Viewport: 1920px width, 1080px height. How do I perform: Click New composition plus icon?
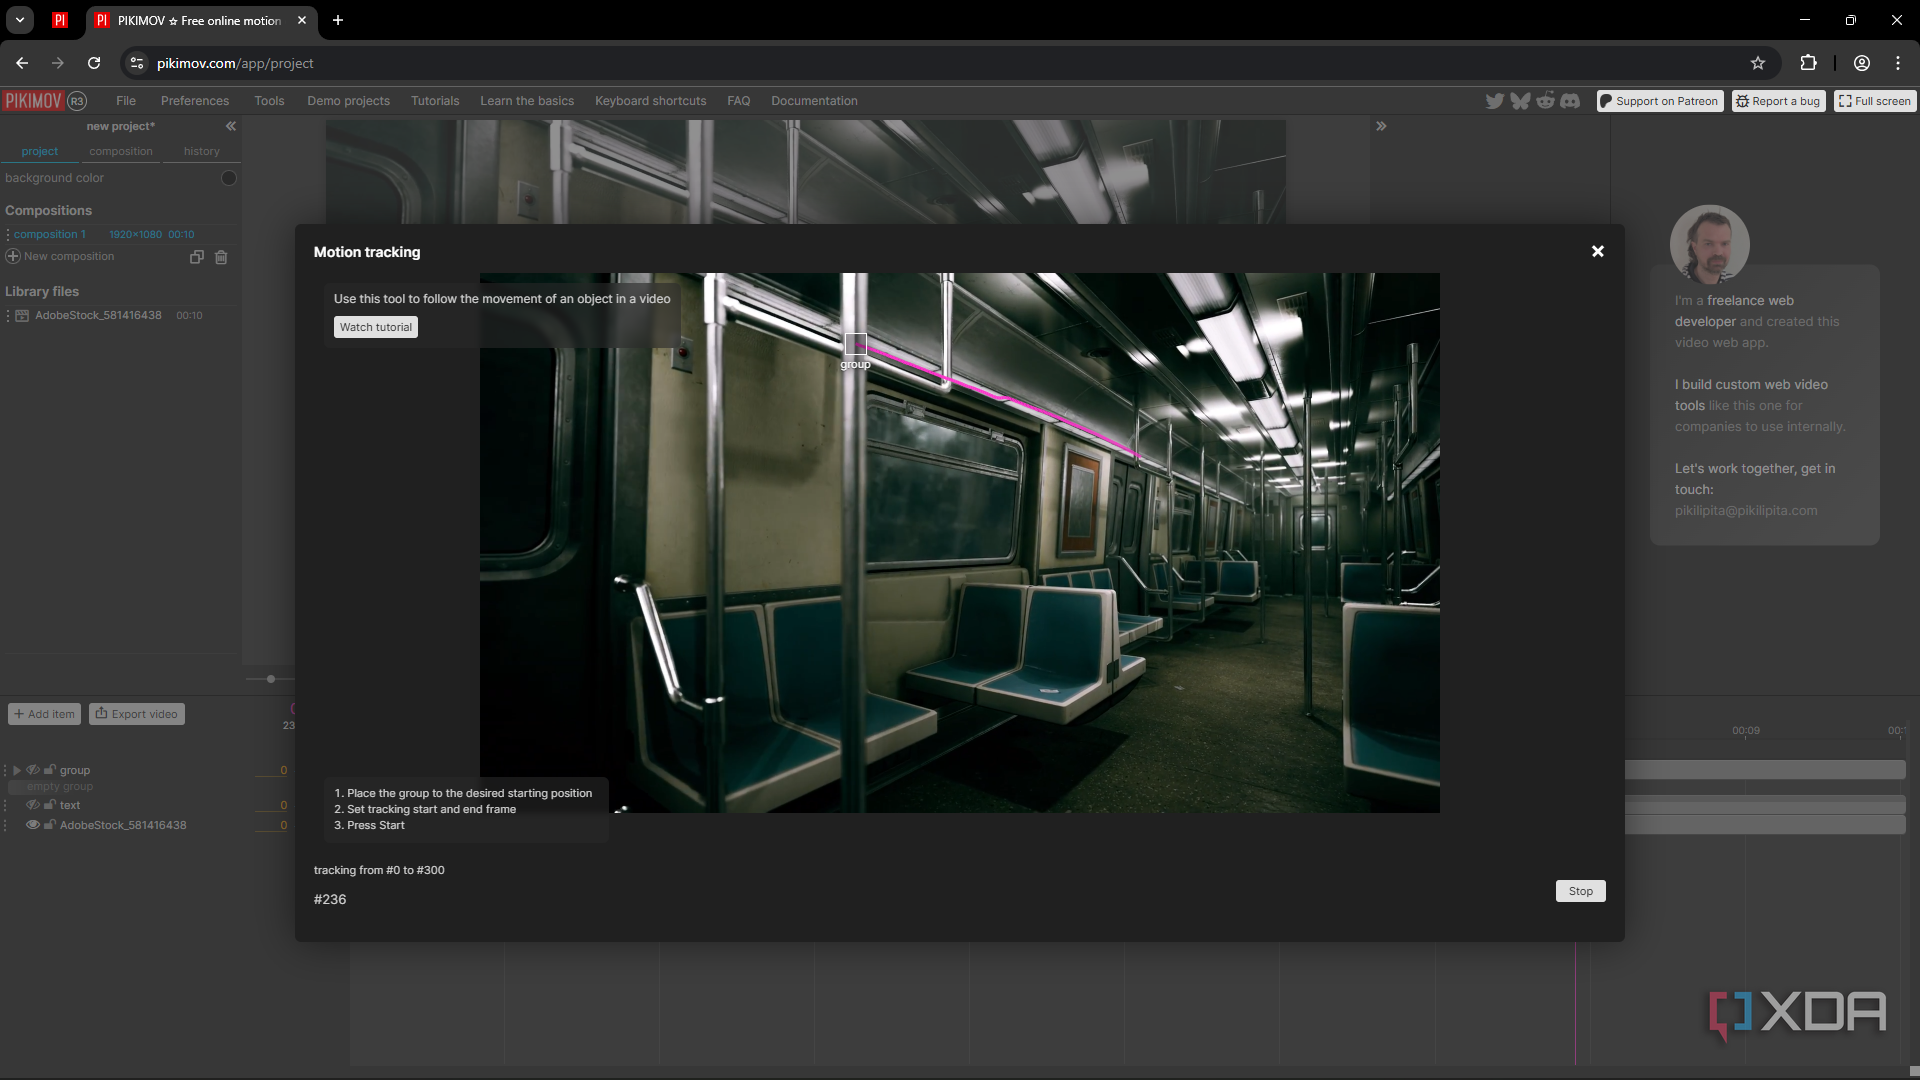tap(13, 256)
